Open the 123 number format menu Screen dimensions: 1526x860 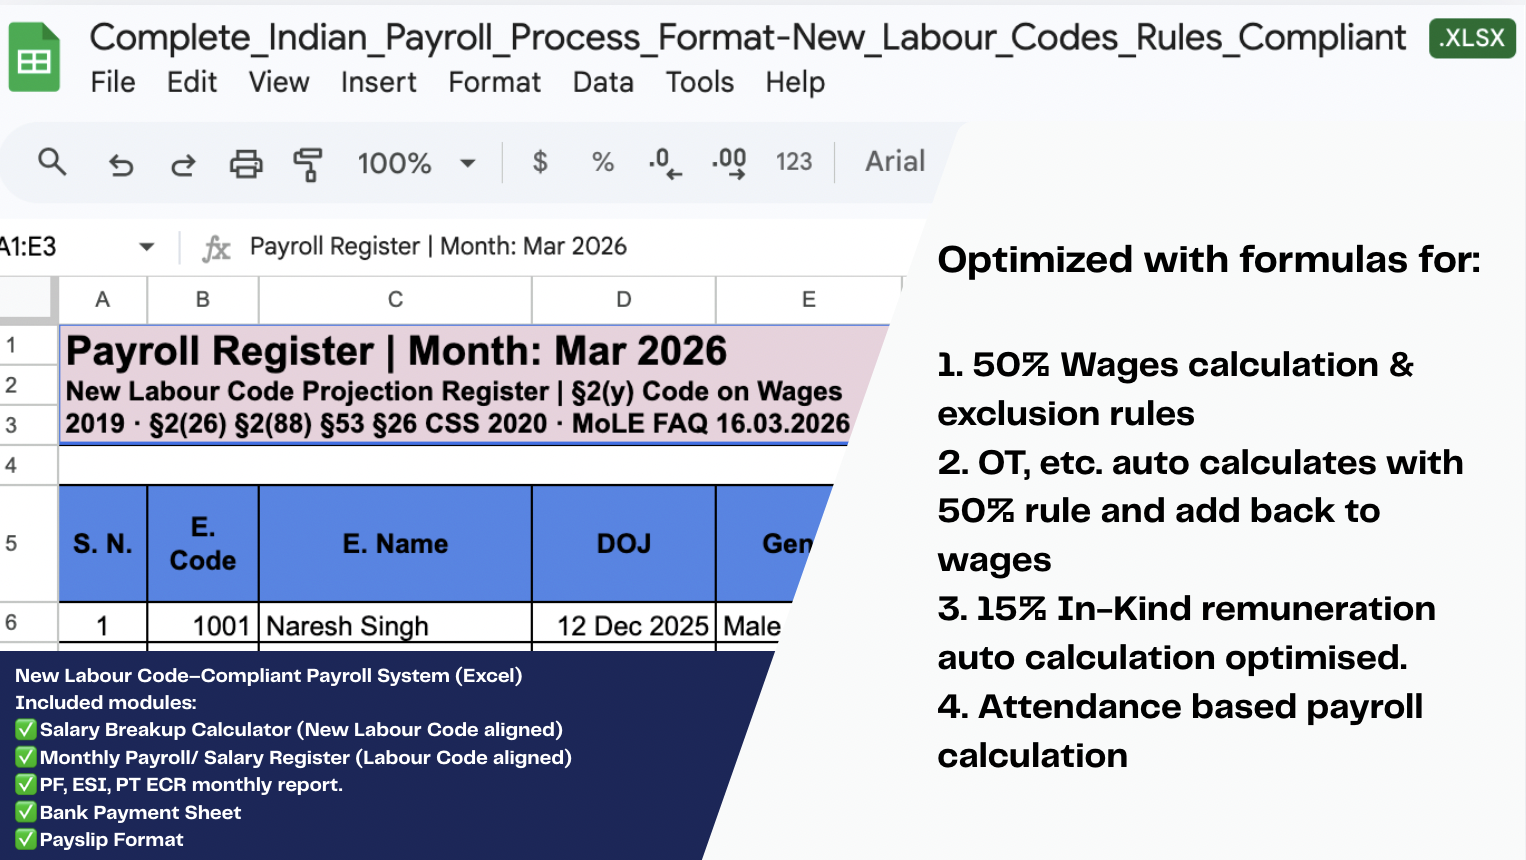pyautogui.click(x=794, y=162)
